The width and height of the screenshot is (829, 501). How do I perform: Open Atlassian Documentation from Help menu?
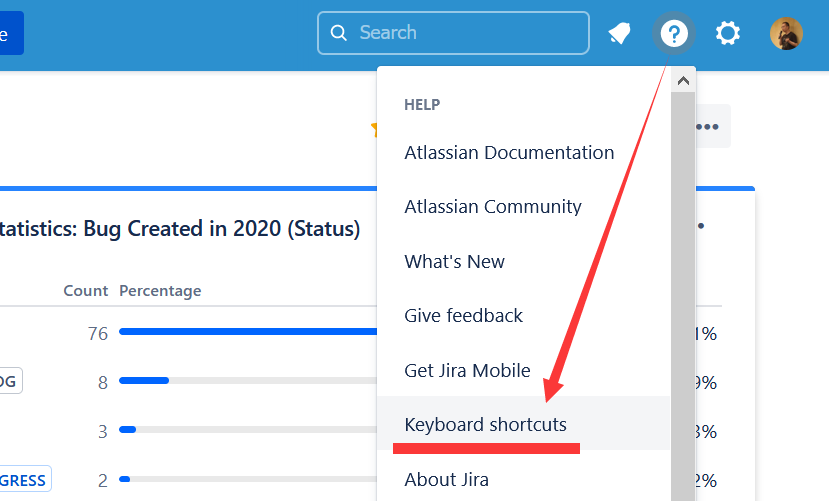pos(509,153)
